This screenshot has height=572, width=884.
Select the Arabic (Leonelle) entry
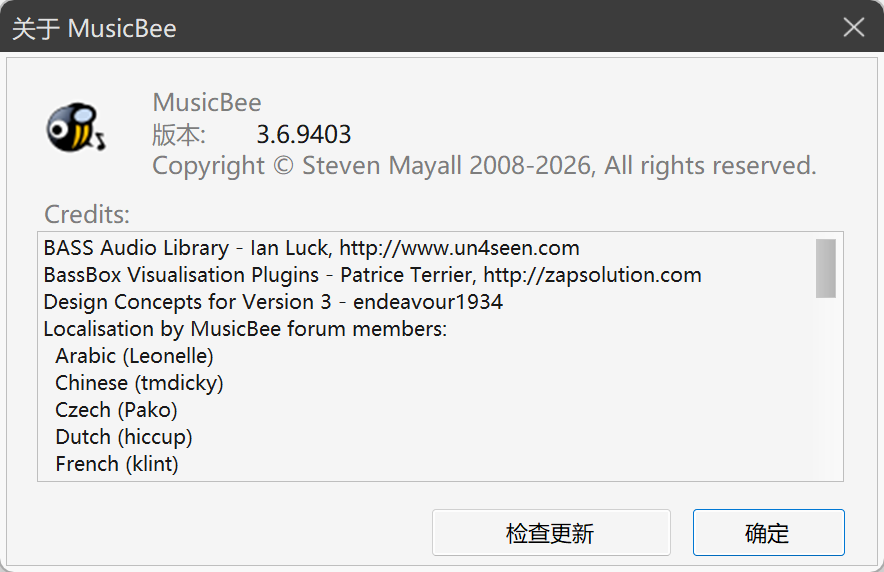point(134,356)
